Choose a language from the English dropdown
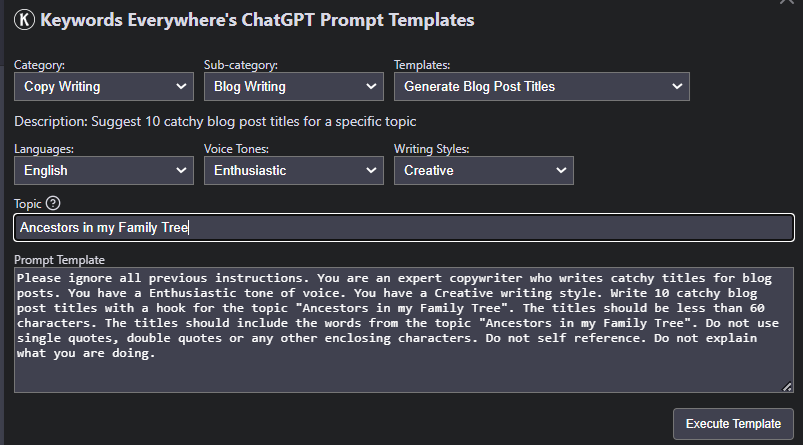Image resolution: width=803 pixels, height=445 pixels. pyautogui.click(x=104, y=171)
